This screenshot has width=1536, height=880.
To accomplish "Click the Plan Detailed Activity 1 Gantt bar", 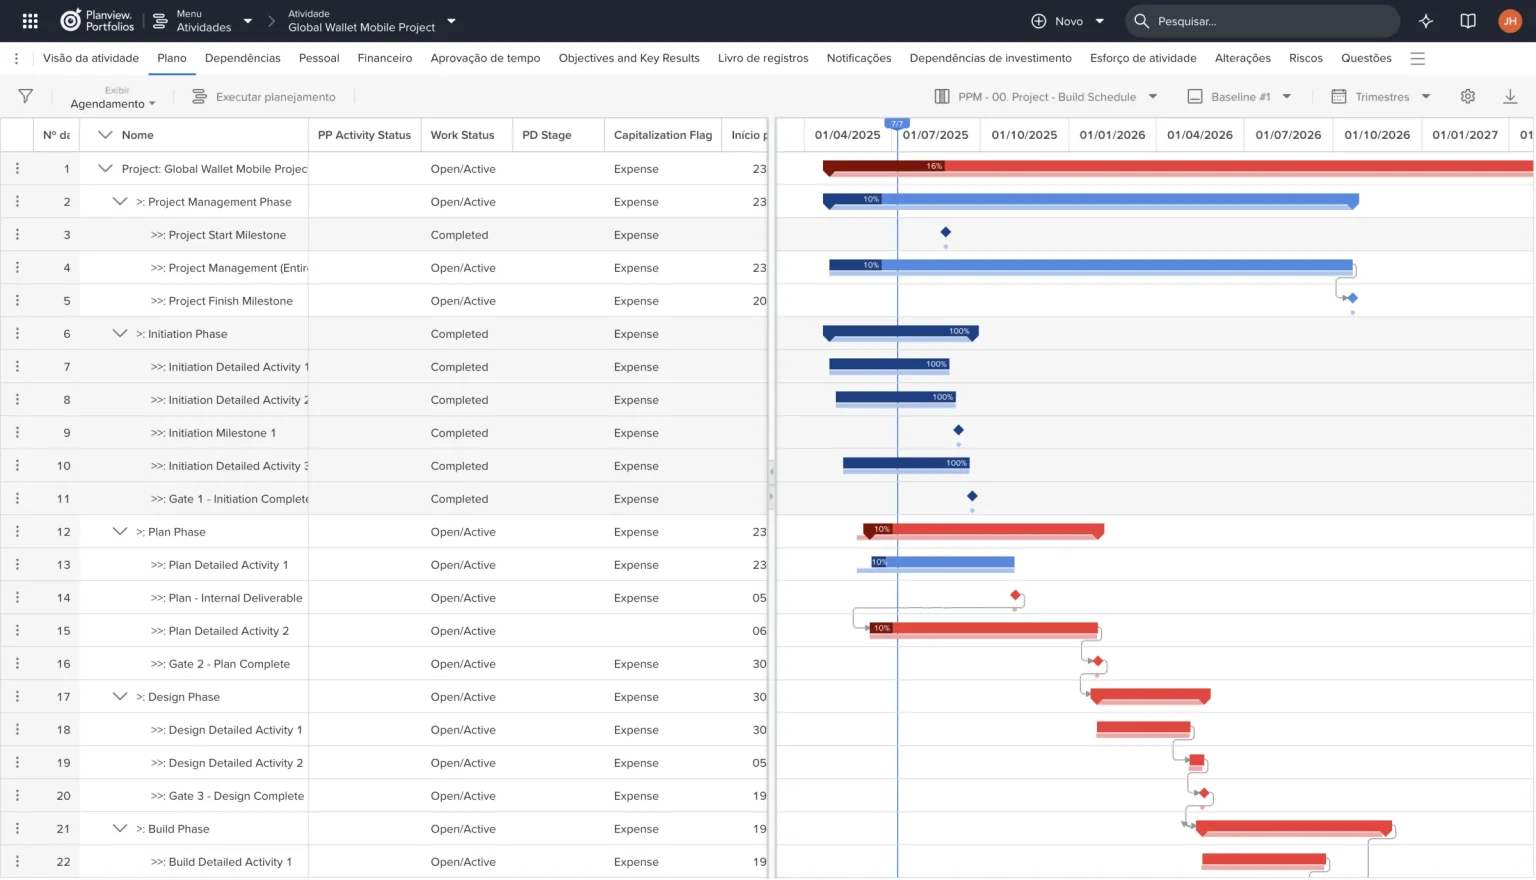I will tap(942, 562).
